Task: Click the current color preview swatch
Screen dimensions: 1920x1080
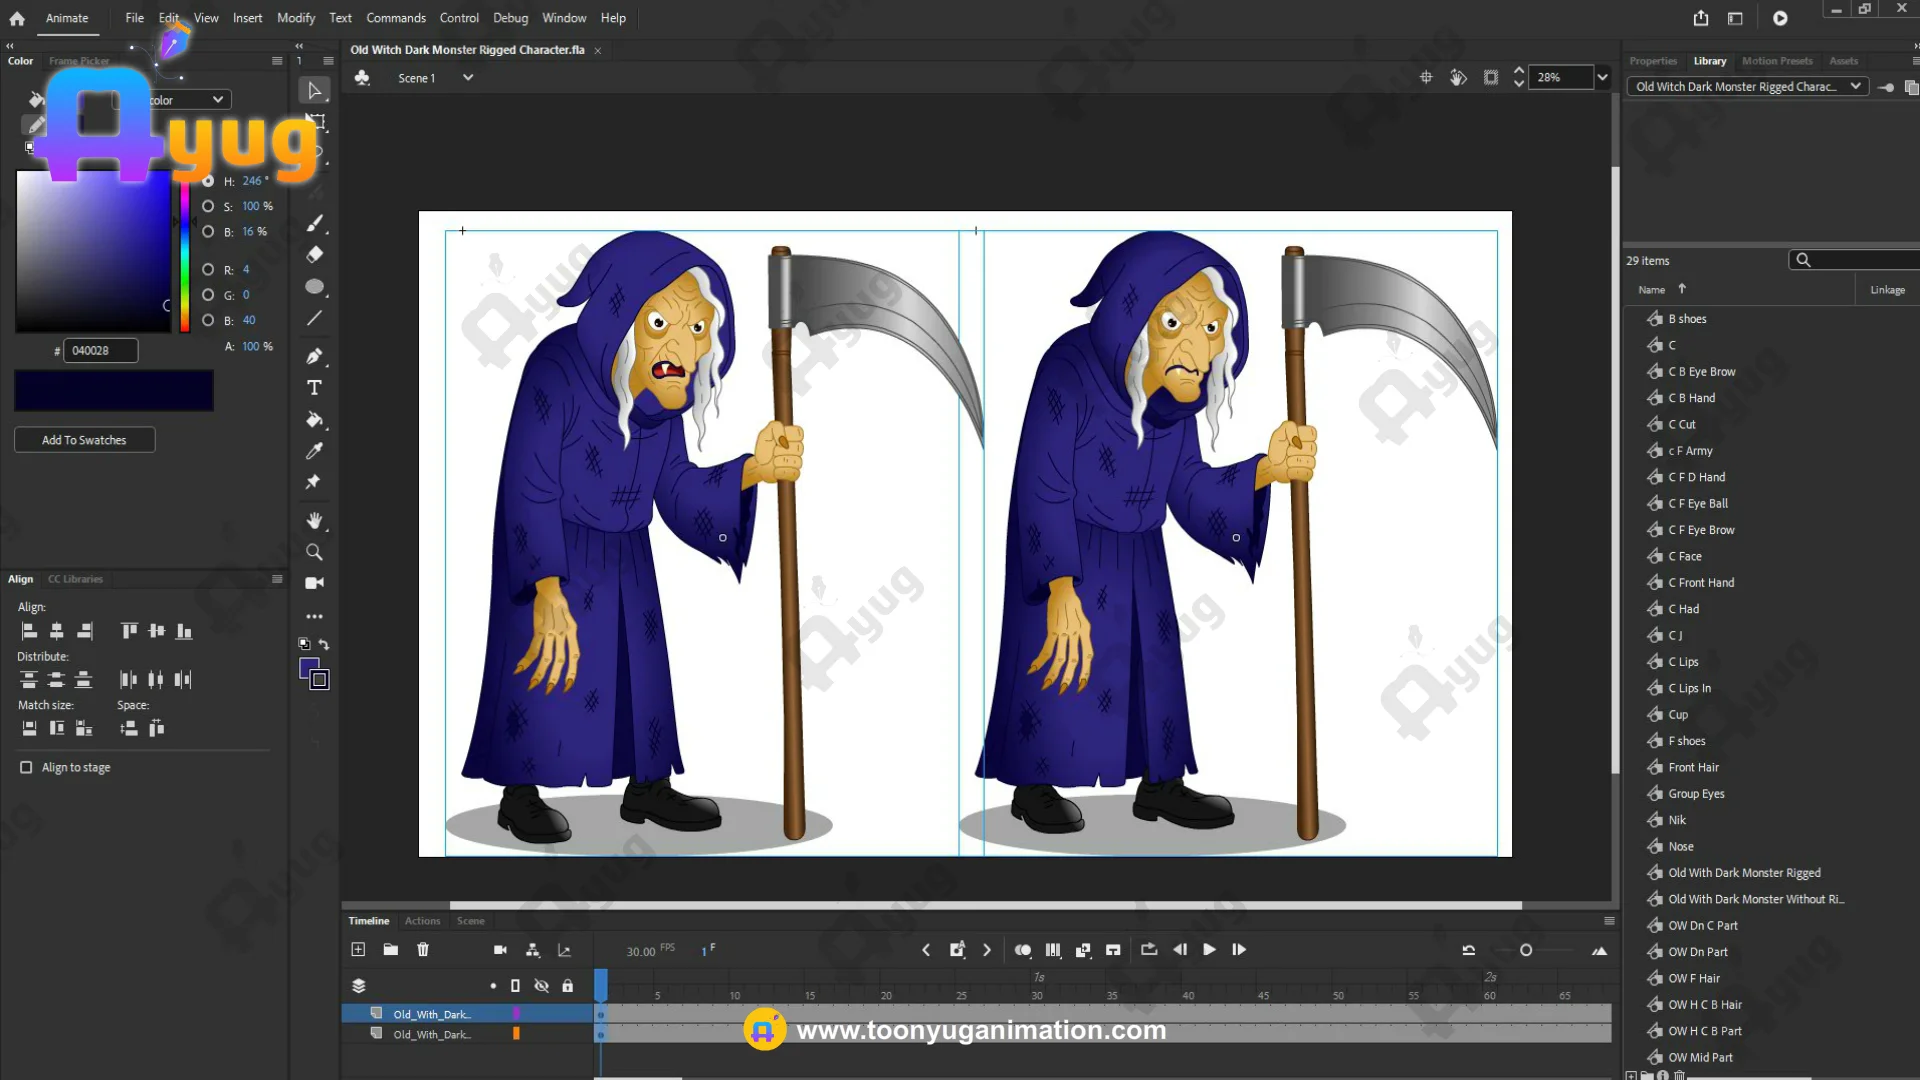Action: coord(113,391)
